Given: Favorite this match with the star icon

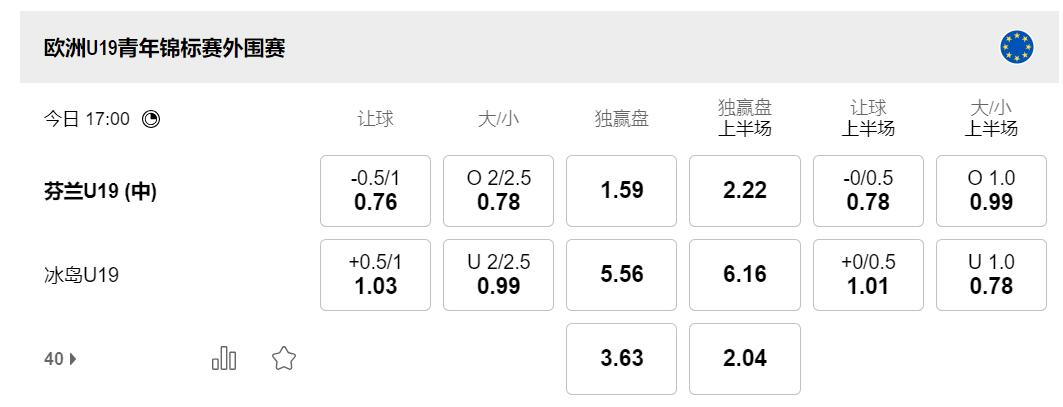Looking at the screenshot, I should click(284, 358).
